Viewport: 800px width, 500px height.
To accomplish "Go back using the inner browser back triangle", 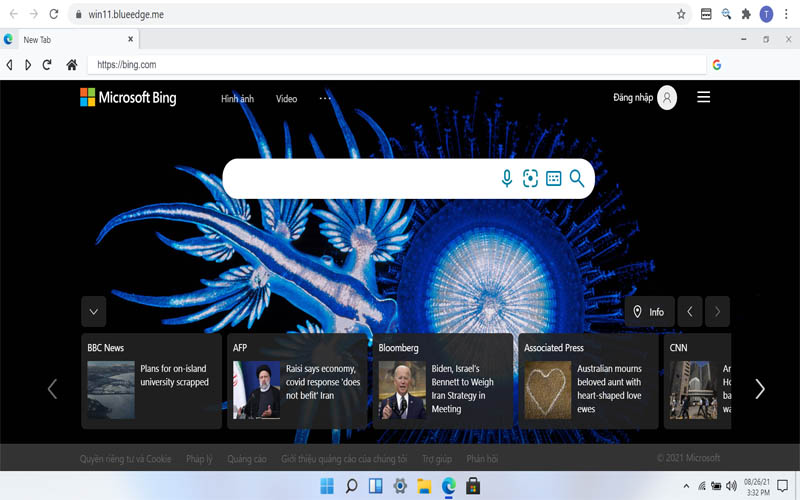I will pos(9,65).
